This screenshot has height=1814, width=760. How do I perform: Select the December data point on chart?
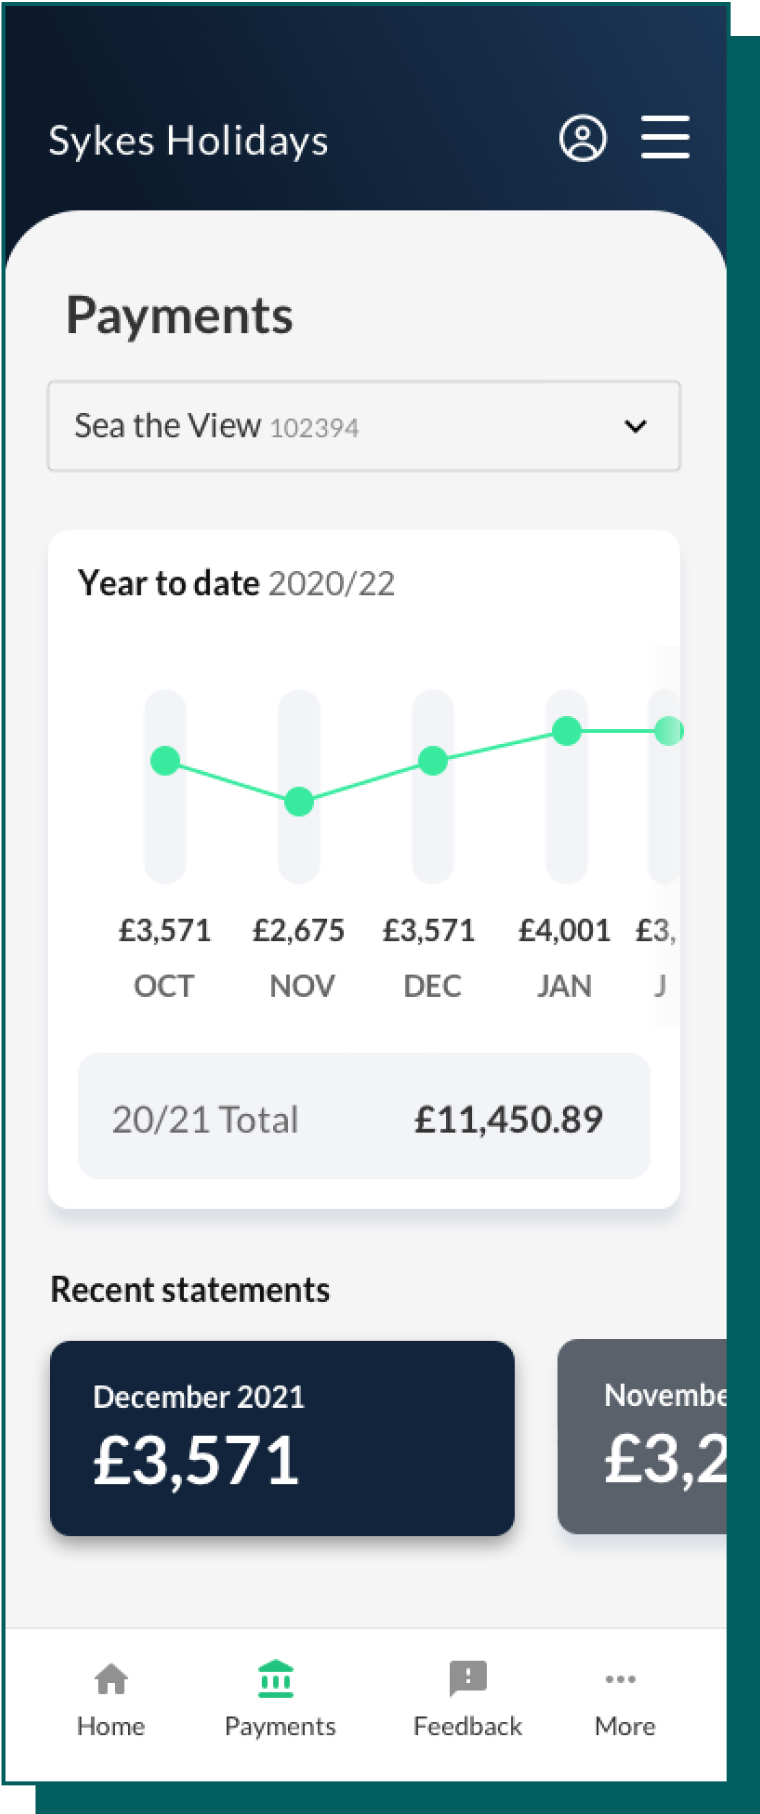click(x=432, y=761)
